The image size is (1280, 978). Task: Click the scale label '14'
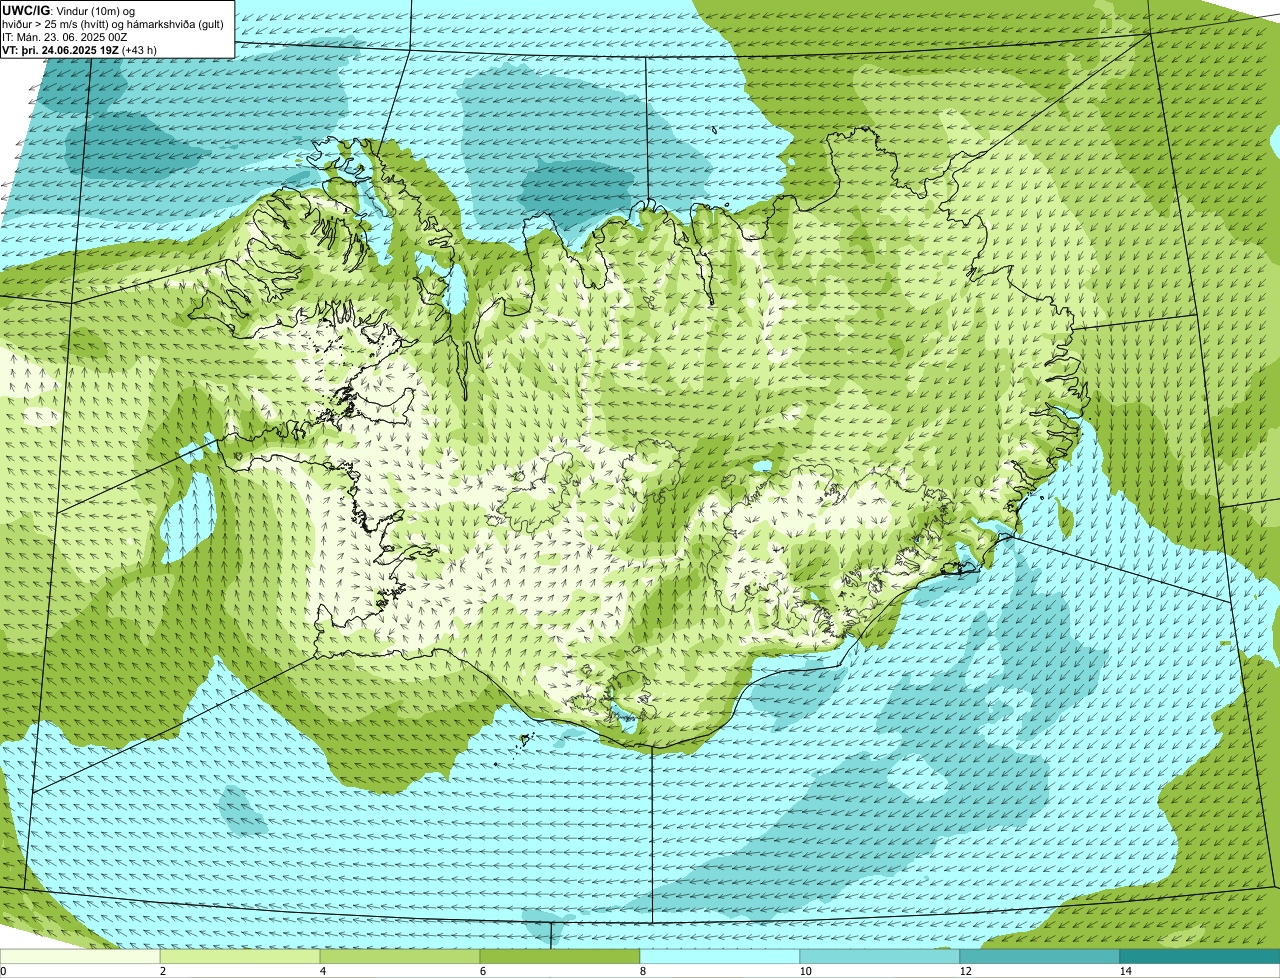(x=1125, y=971)
